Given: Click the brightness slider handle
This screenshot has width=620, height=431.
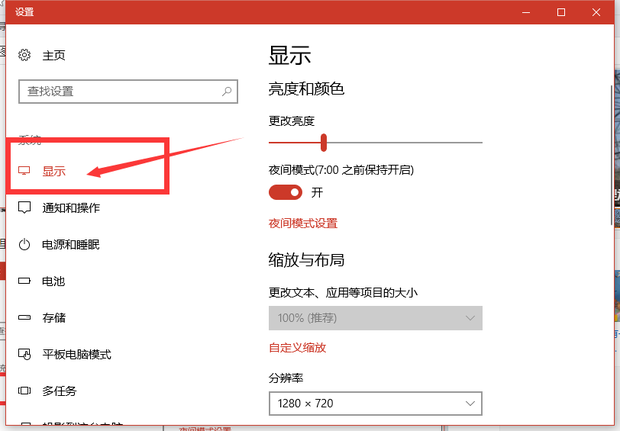Looking at the screenshot, I should (x=323, y=142).
